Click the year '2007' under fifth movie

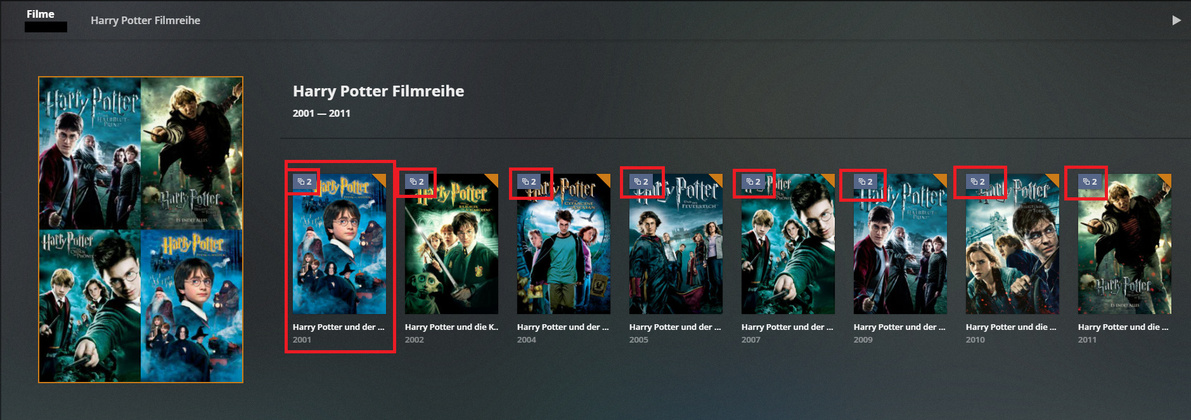[750, 340]
